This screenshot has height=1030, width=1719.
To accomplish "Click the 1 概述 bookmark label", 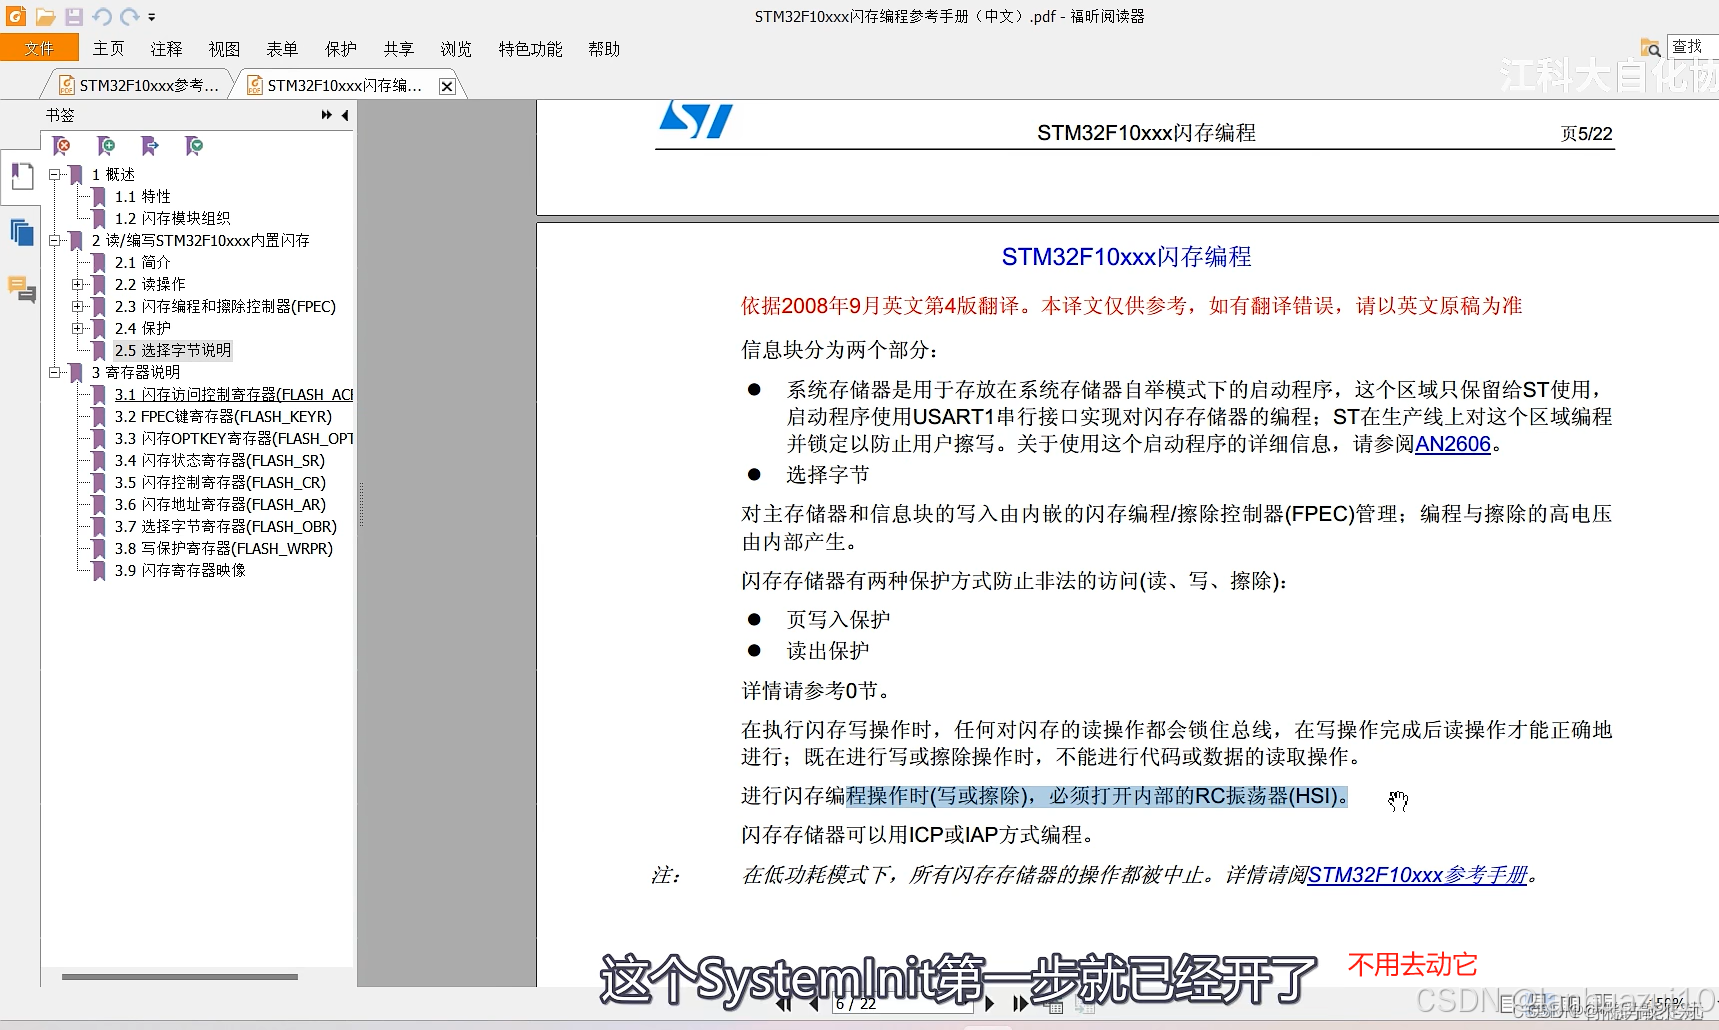I will point(113,174).
